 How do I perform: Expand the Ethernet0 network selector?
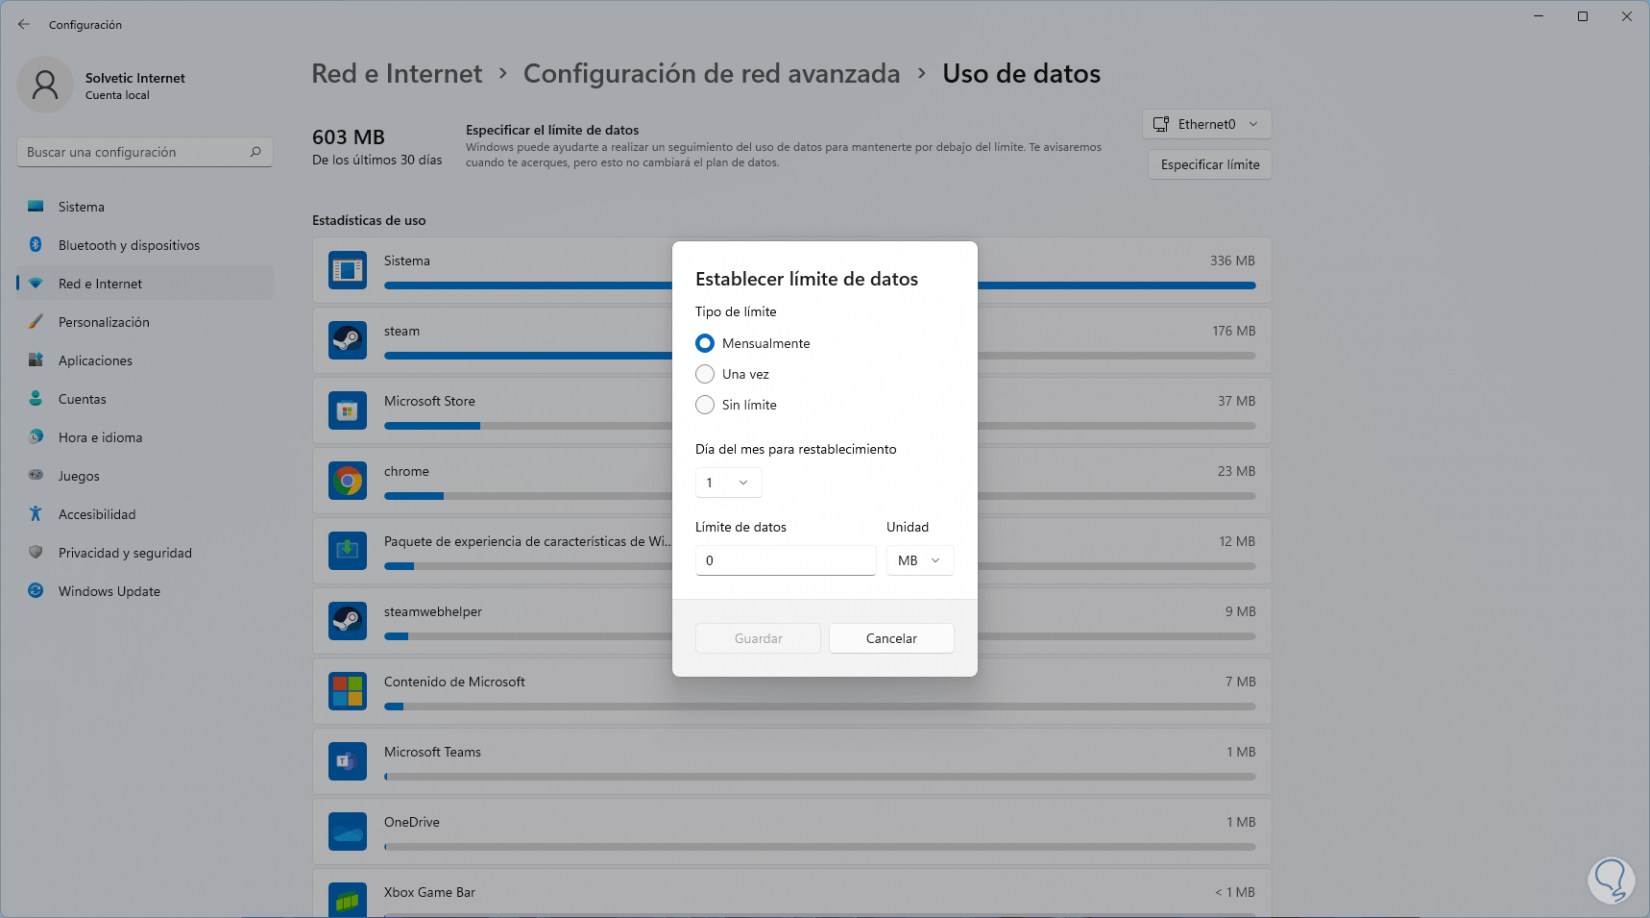coord(1206,124)
